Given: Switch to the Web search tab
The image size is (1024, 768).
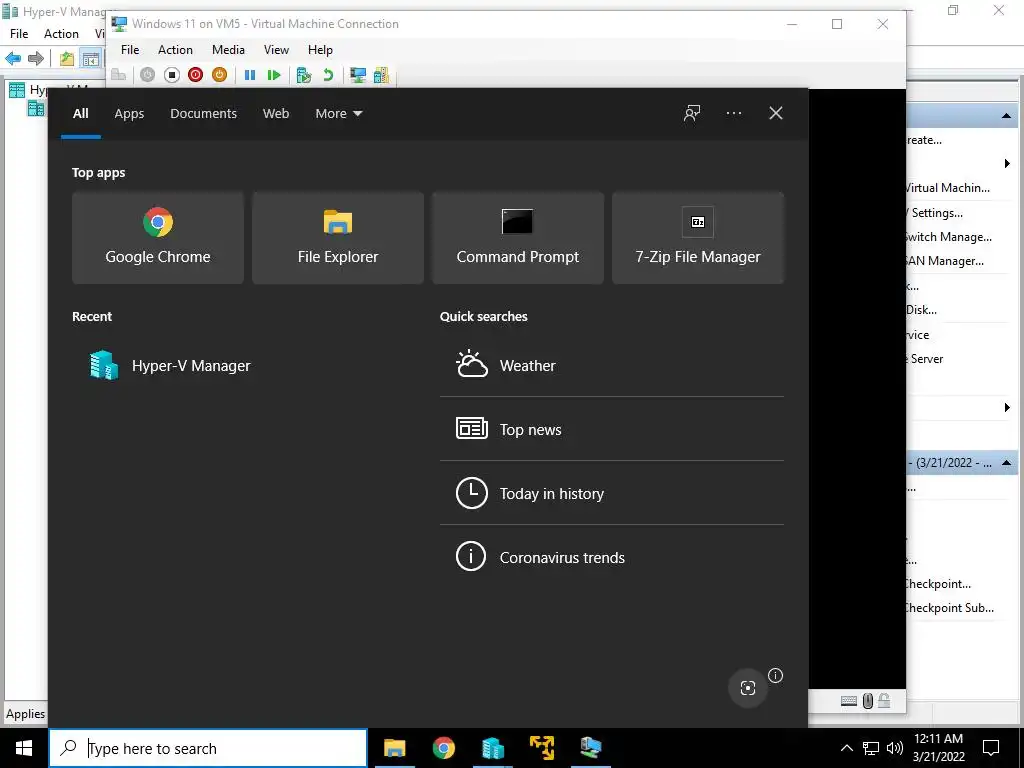Looking at the screenshot, I should click(276, 114).
